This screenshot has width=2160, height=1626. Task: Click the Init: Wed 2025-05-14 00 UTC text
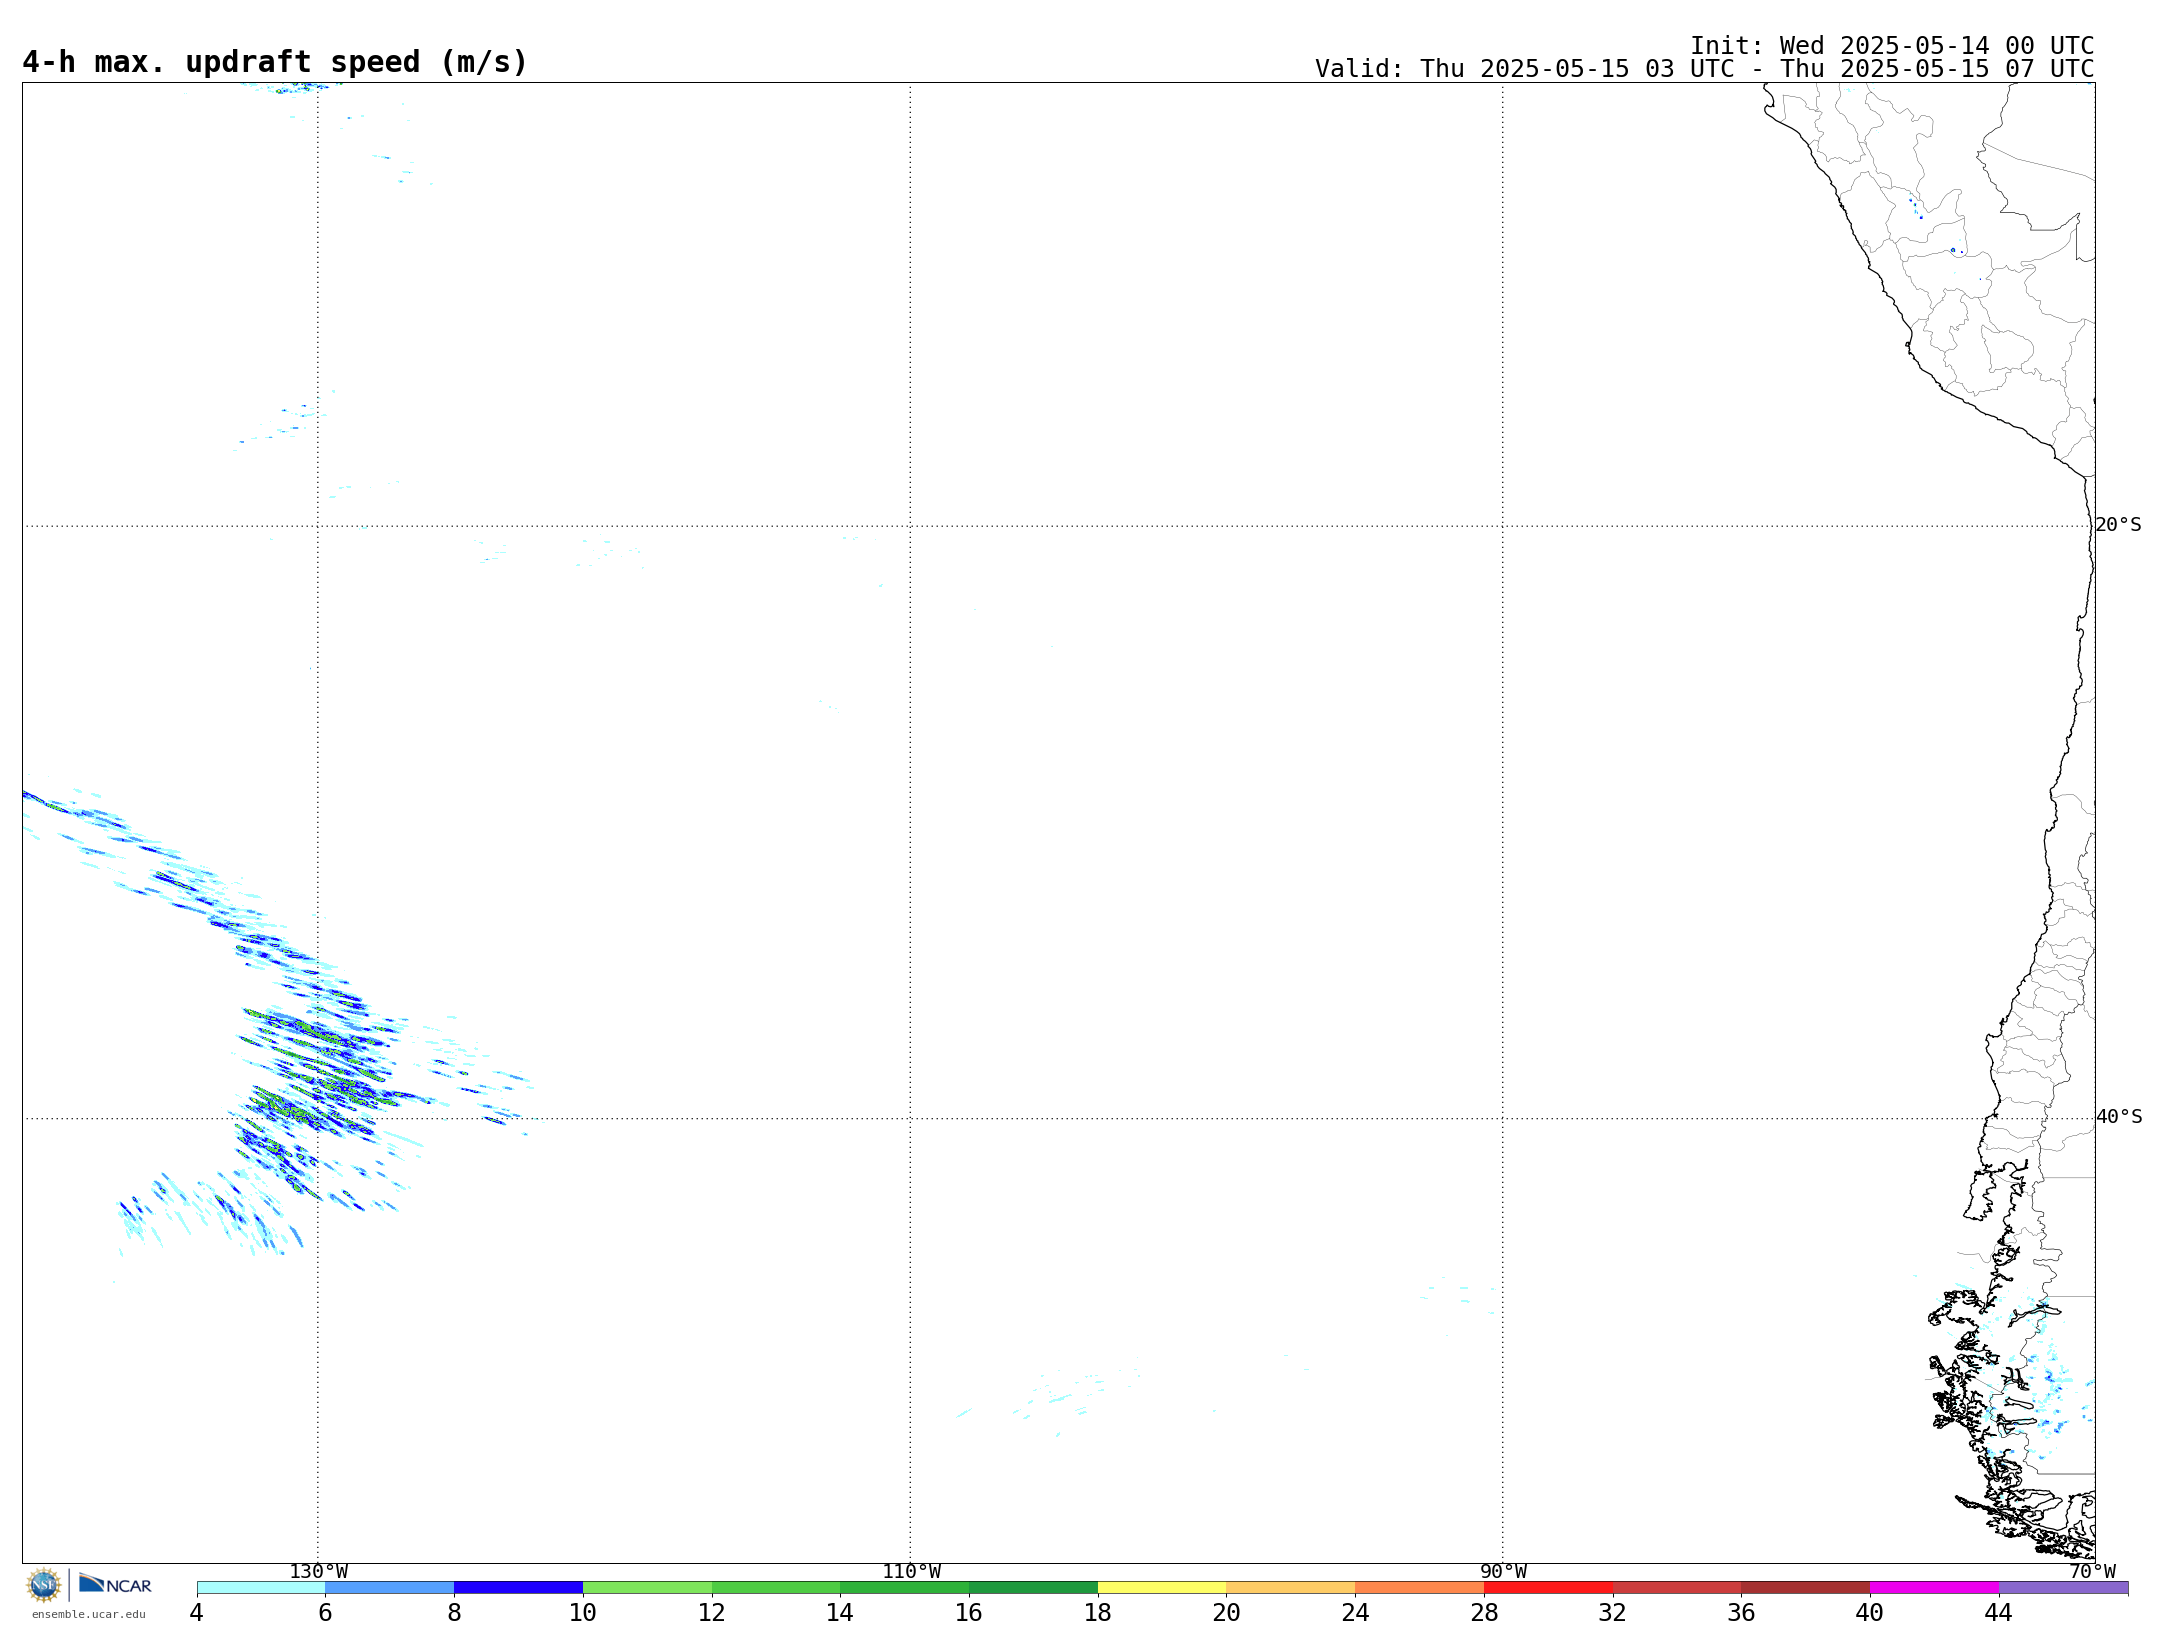[x=1892, y=46]
